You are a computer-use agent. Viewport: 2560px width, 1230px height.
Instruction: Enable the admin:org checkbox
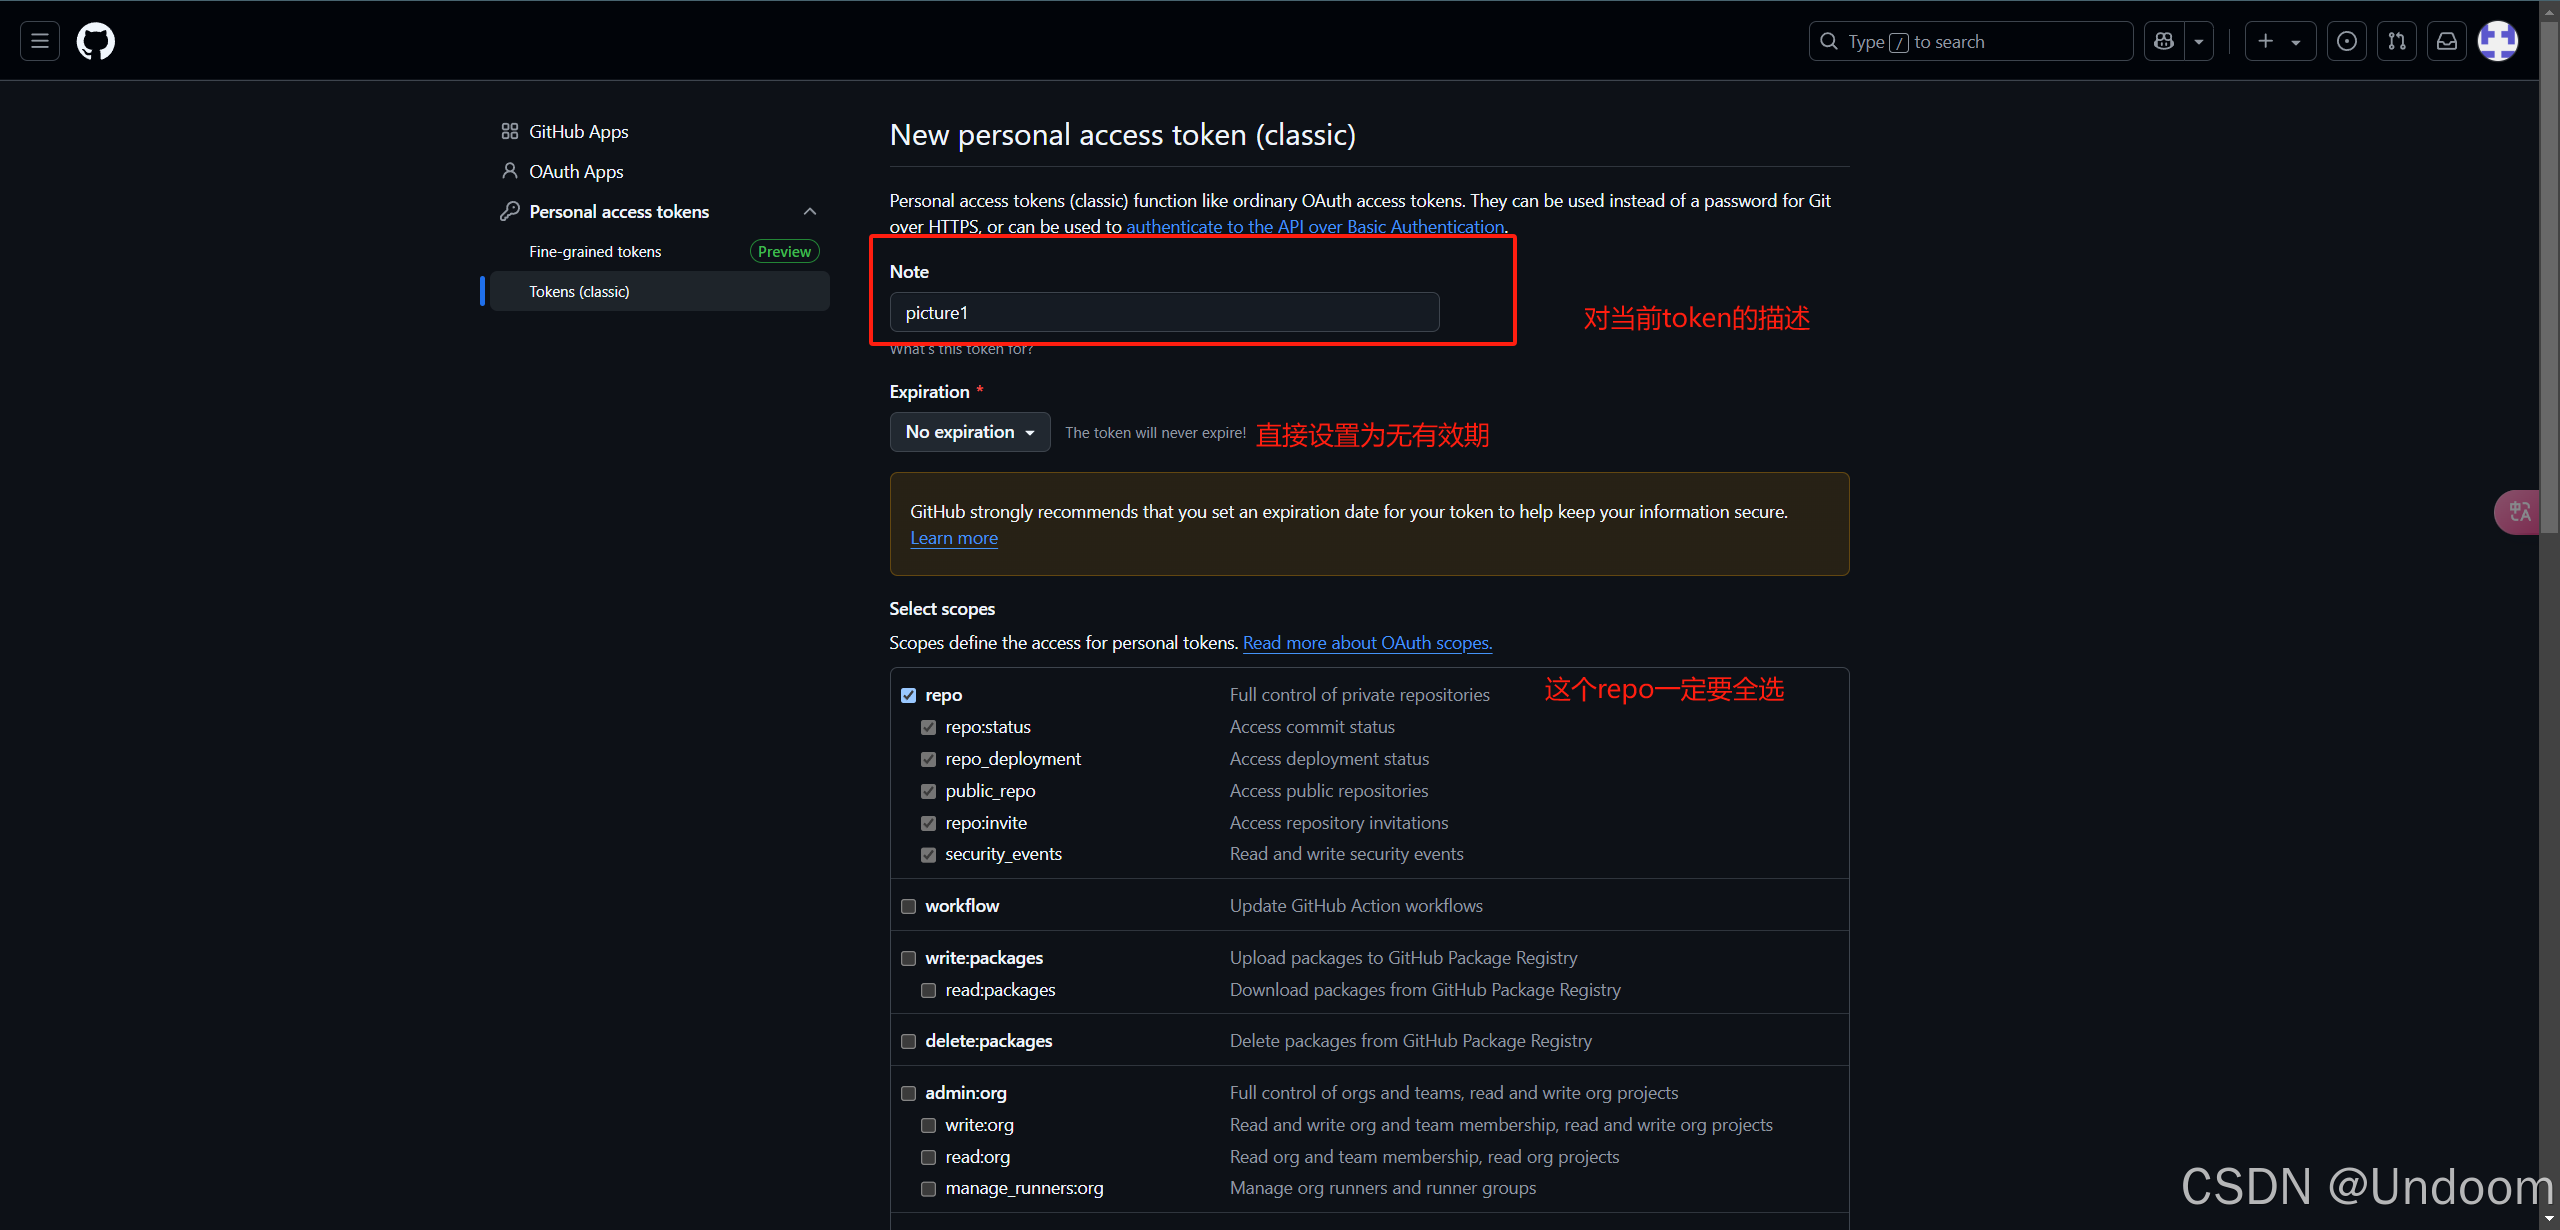(x=908, y=1093)
